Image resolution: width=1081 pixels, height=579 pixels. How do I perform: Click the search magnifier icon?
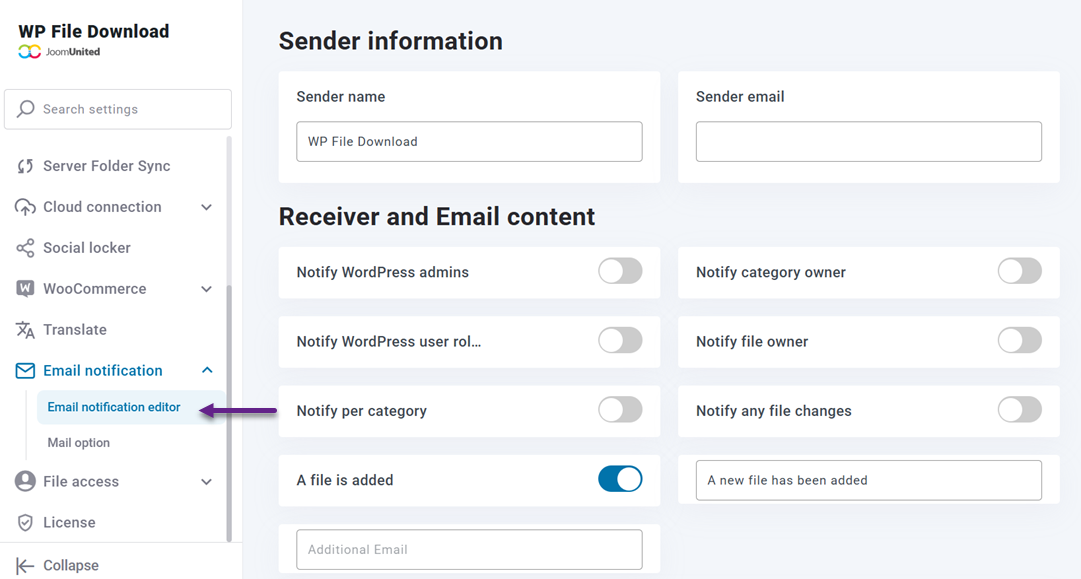tap(26, 109)
